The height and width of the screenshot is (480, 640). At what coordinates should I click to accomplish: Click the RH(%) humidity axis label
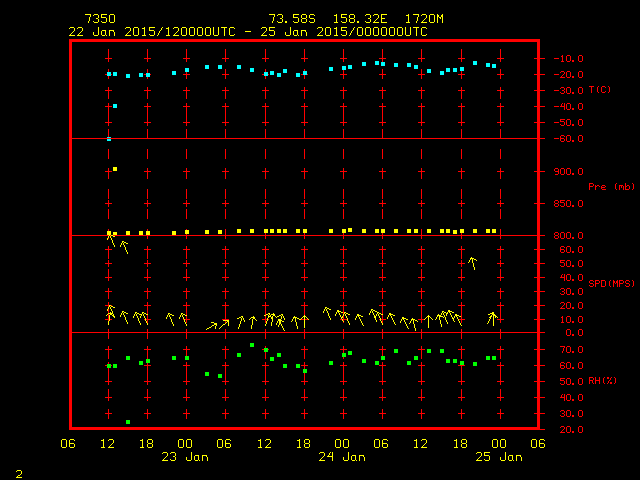(x=600, y=381)
